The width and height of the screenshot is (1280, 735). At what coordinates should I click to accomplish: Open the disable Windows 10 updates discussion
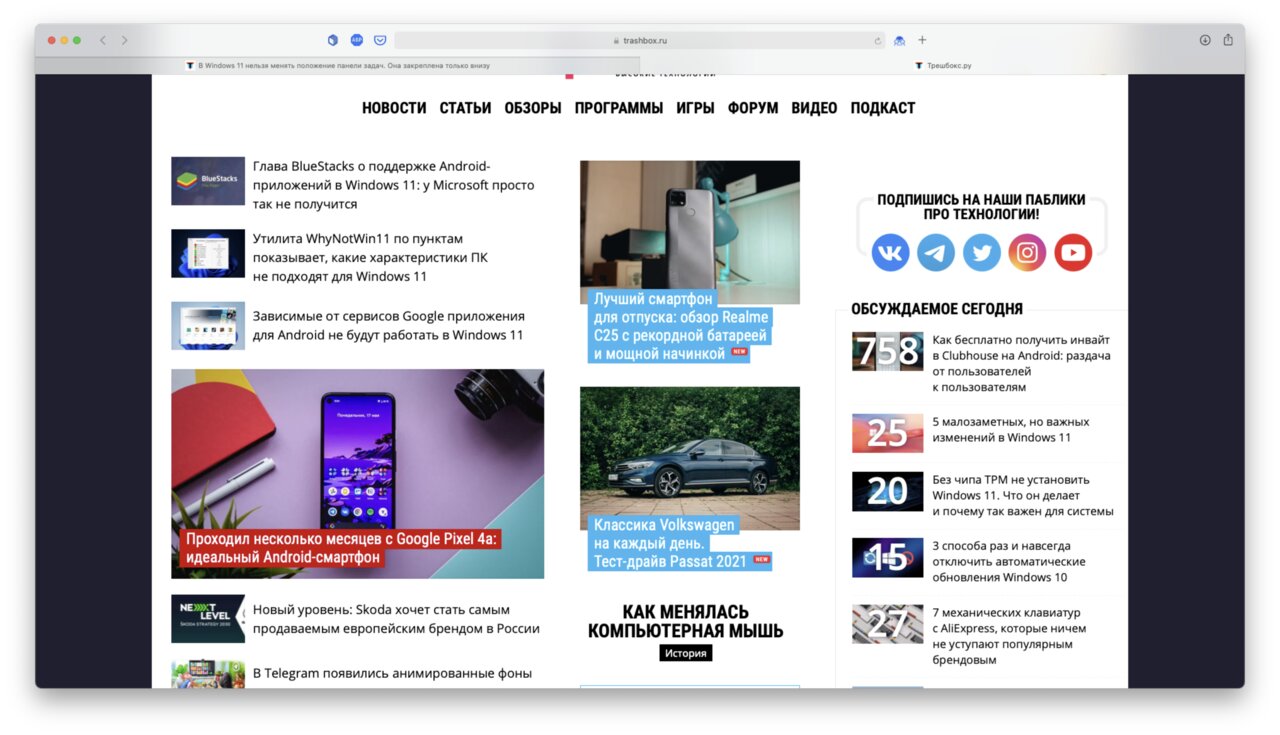(1009, 561)
